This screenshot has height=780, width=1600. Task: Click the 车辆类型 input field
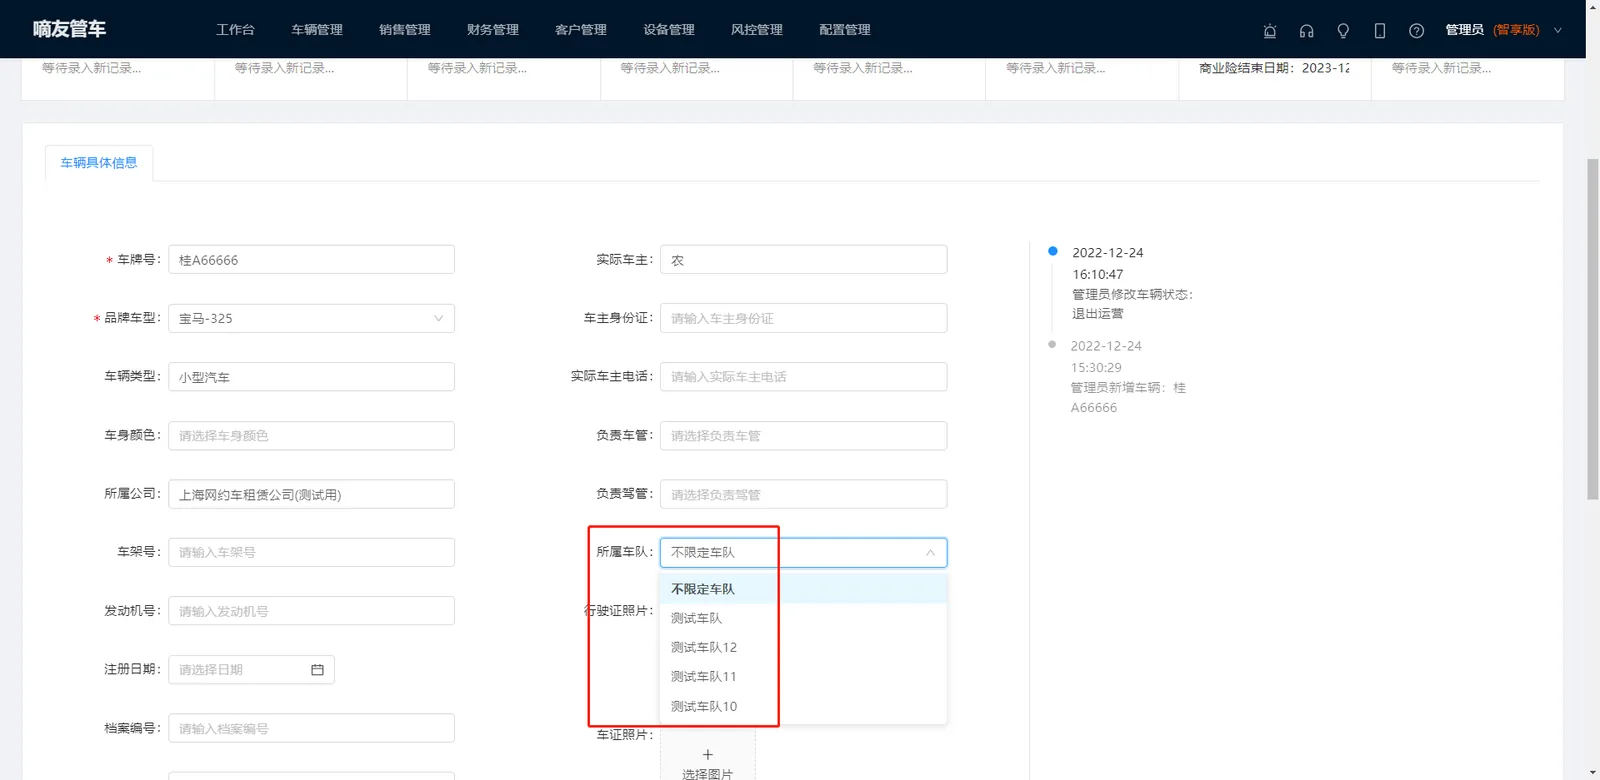[311, 377]
